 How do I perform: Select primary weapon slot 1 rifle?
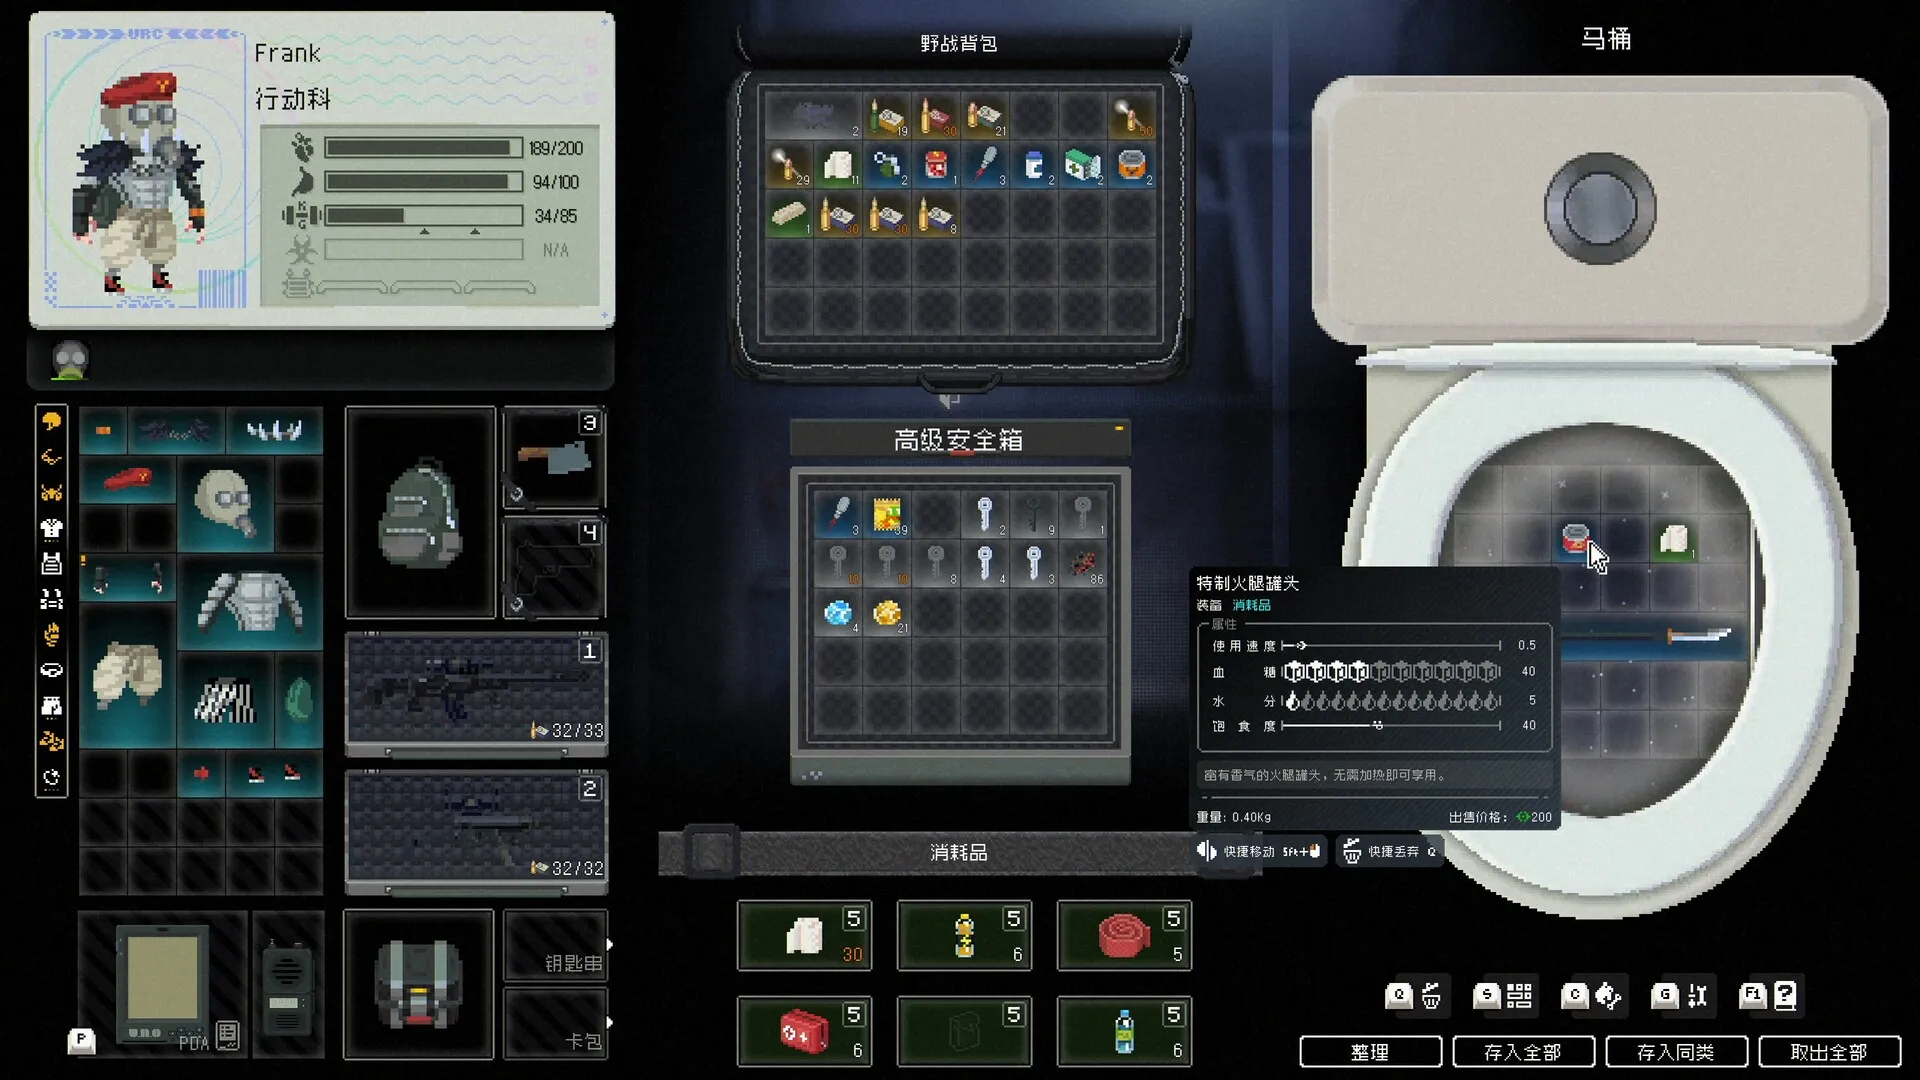(476, 693)
